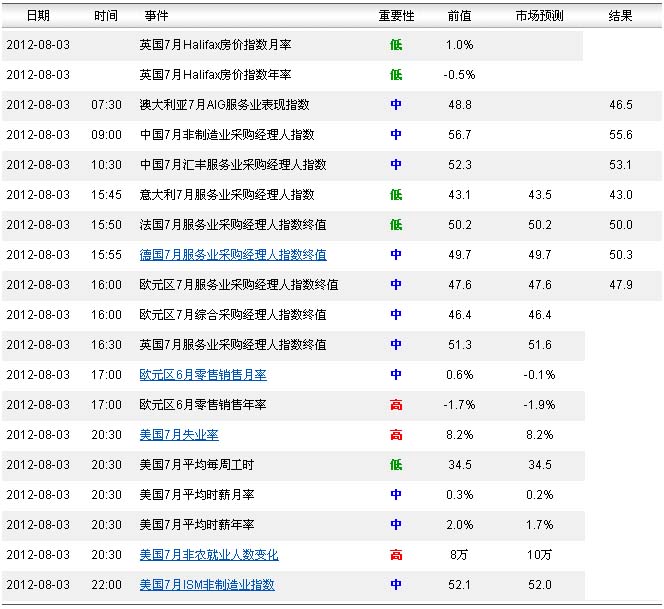Open link 德国7月服务业采购经理人指数终值
Viewport: 664px width, 609px height.
click(x=233, y=255)
